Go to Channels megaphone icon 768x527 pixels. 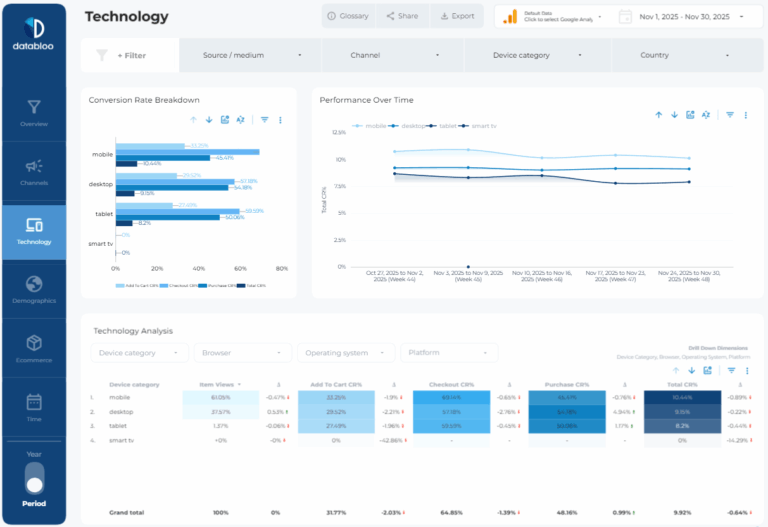click(34, 166)
